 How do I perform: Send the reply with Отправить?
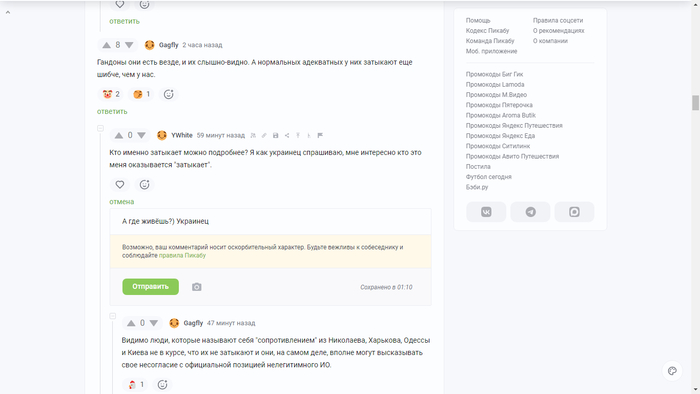click(x=150, y=286)
